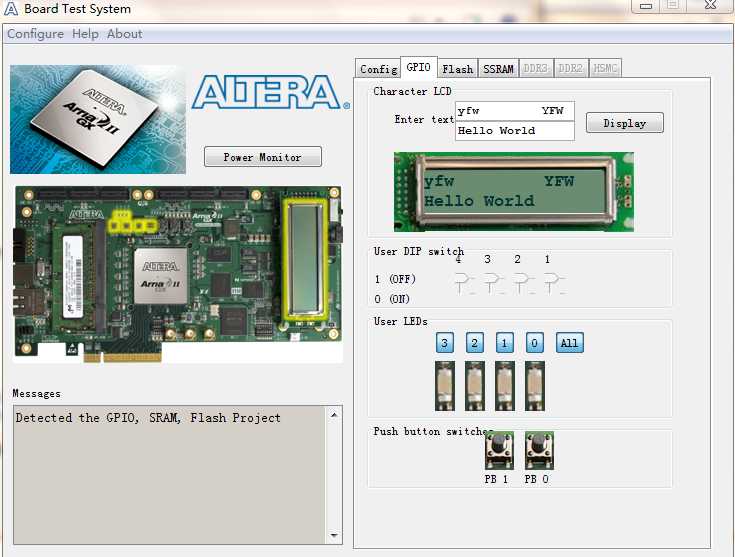Viewport: 735px width, 557px height.
Task: Click the Board Test System title icon
Action: pos(11,8)
